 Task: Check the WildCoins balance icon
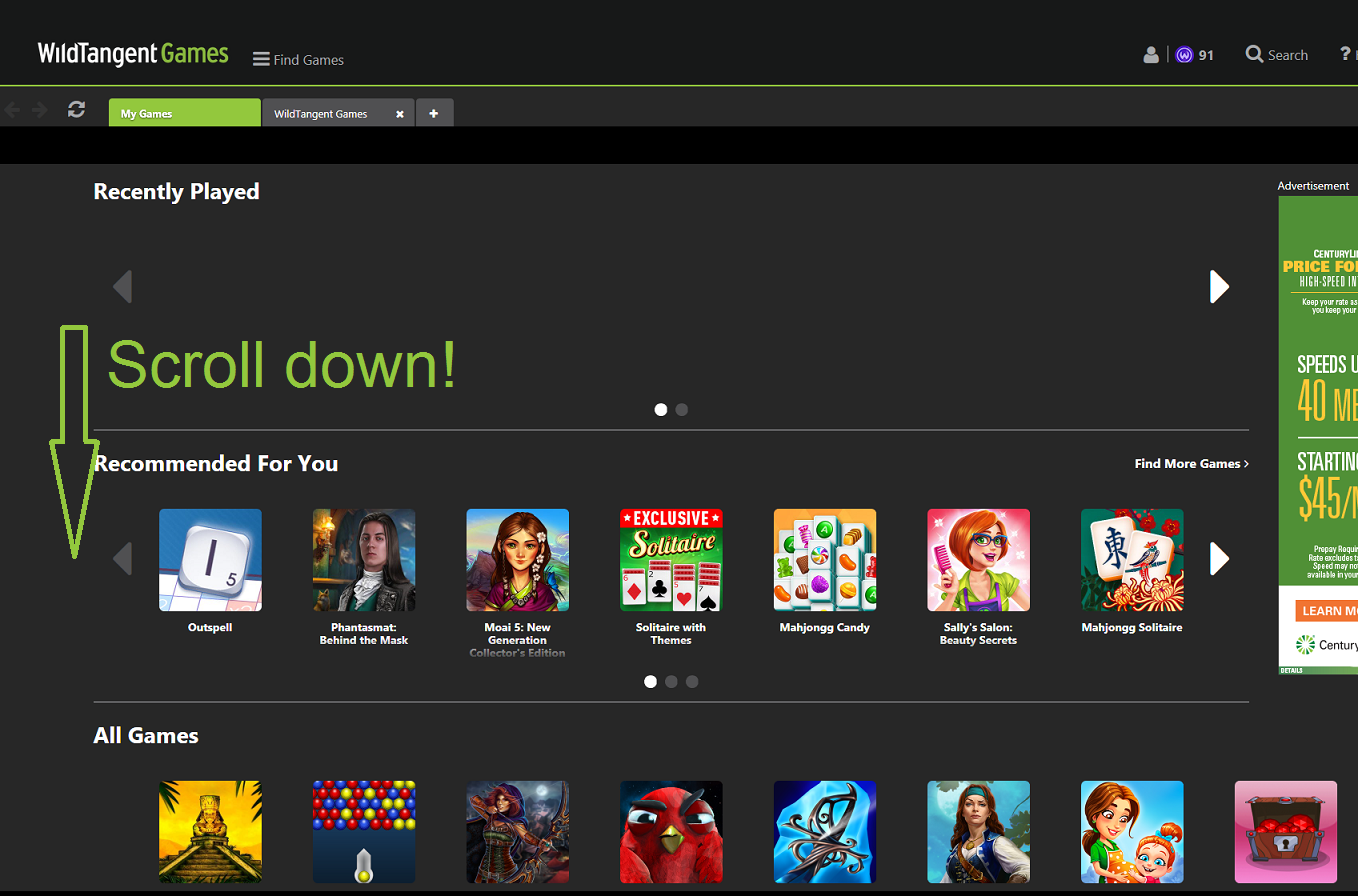[1185, 55]
